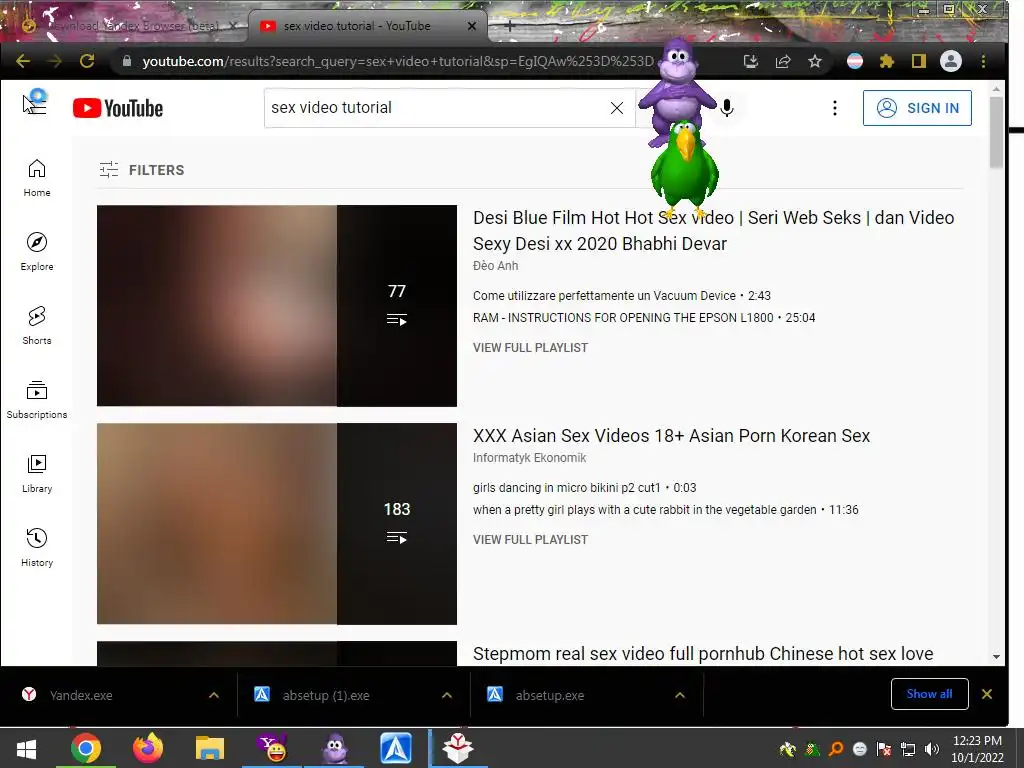Close the downloads bar

[987, 694]
